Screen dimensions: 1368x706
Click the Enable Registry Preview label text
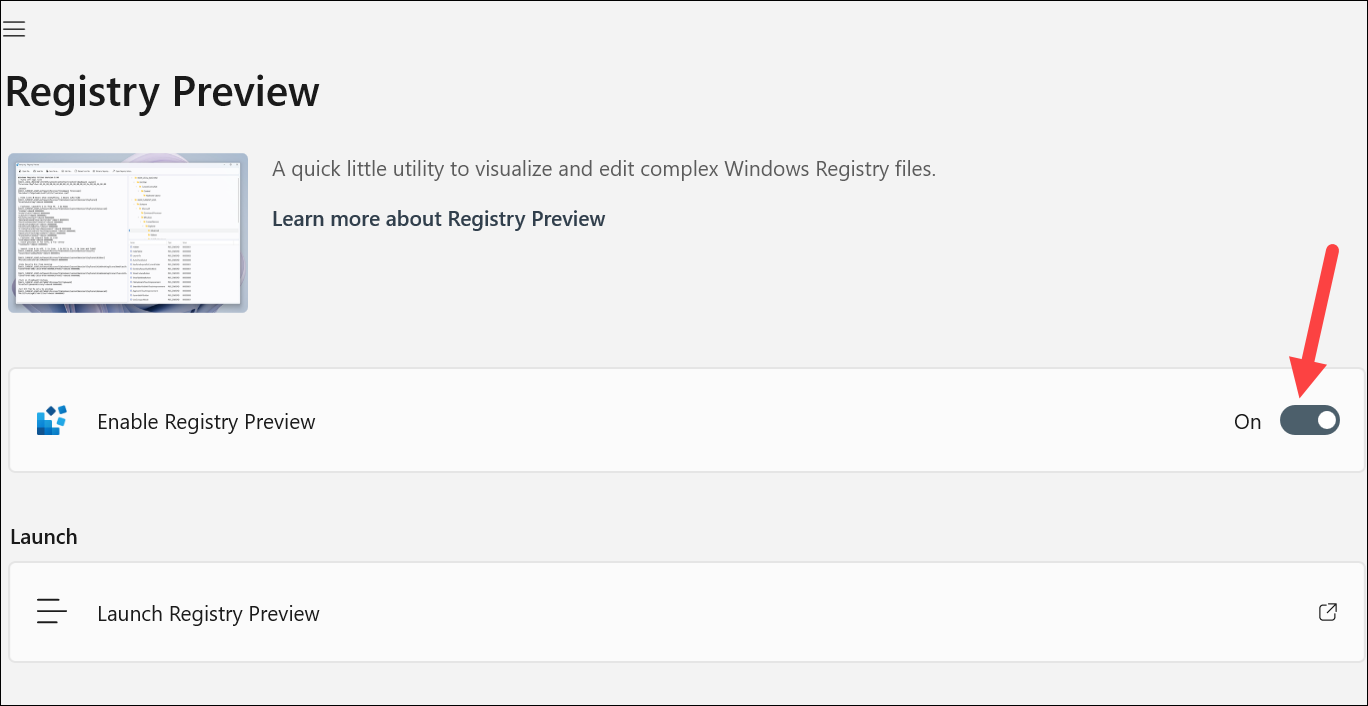(x=206, y=422)
